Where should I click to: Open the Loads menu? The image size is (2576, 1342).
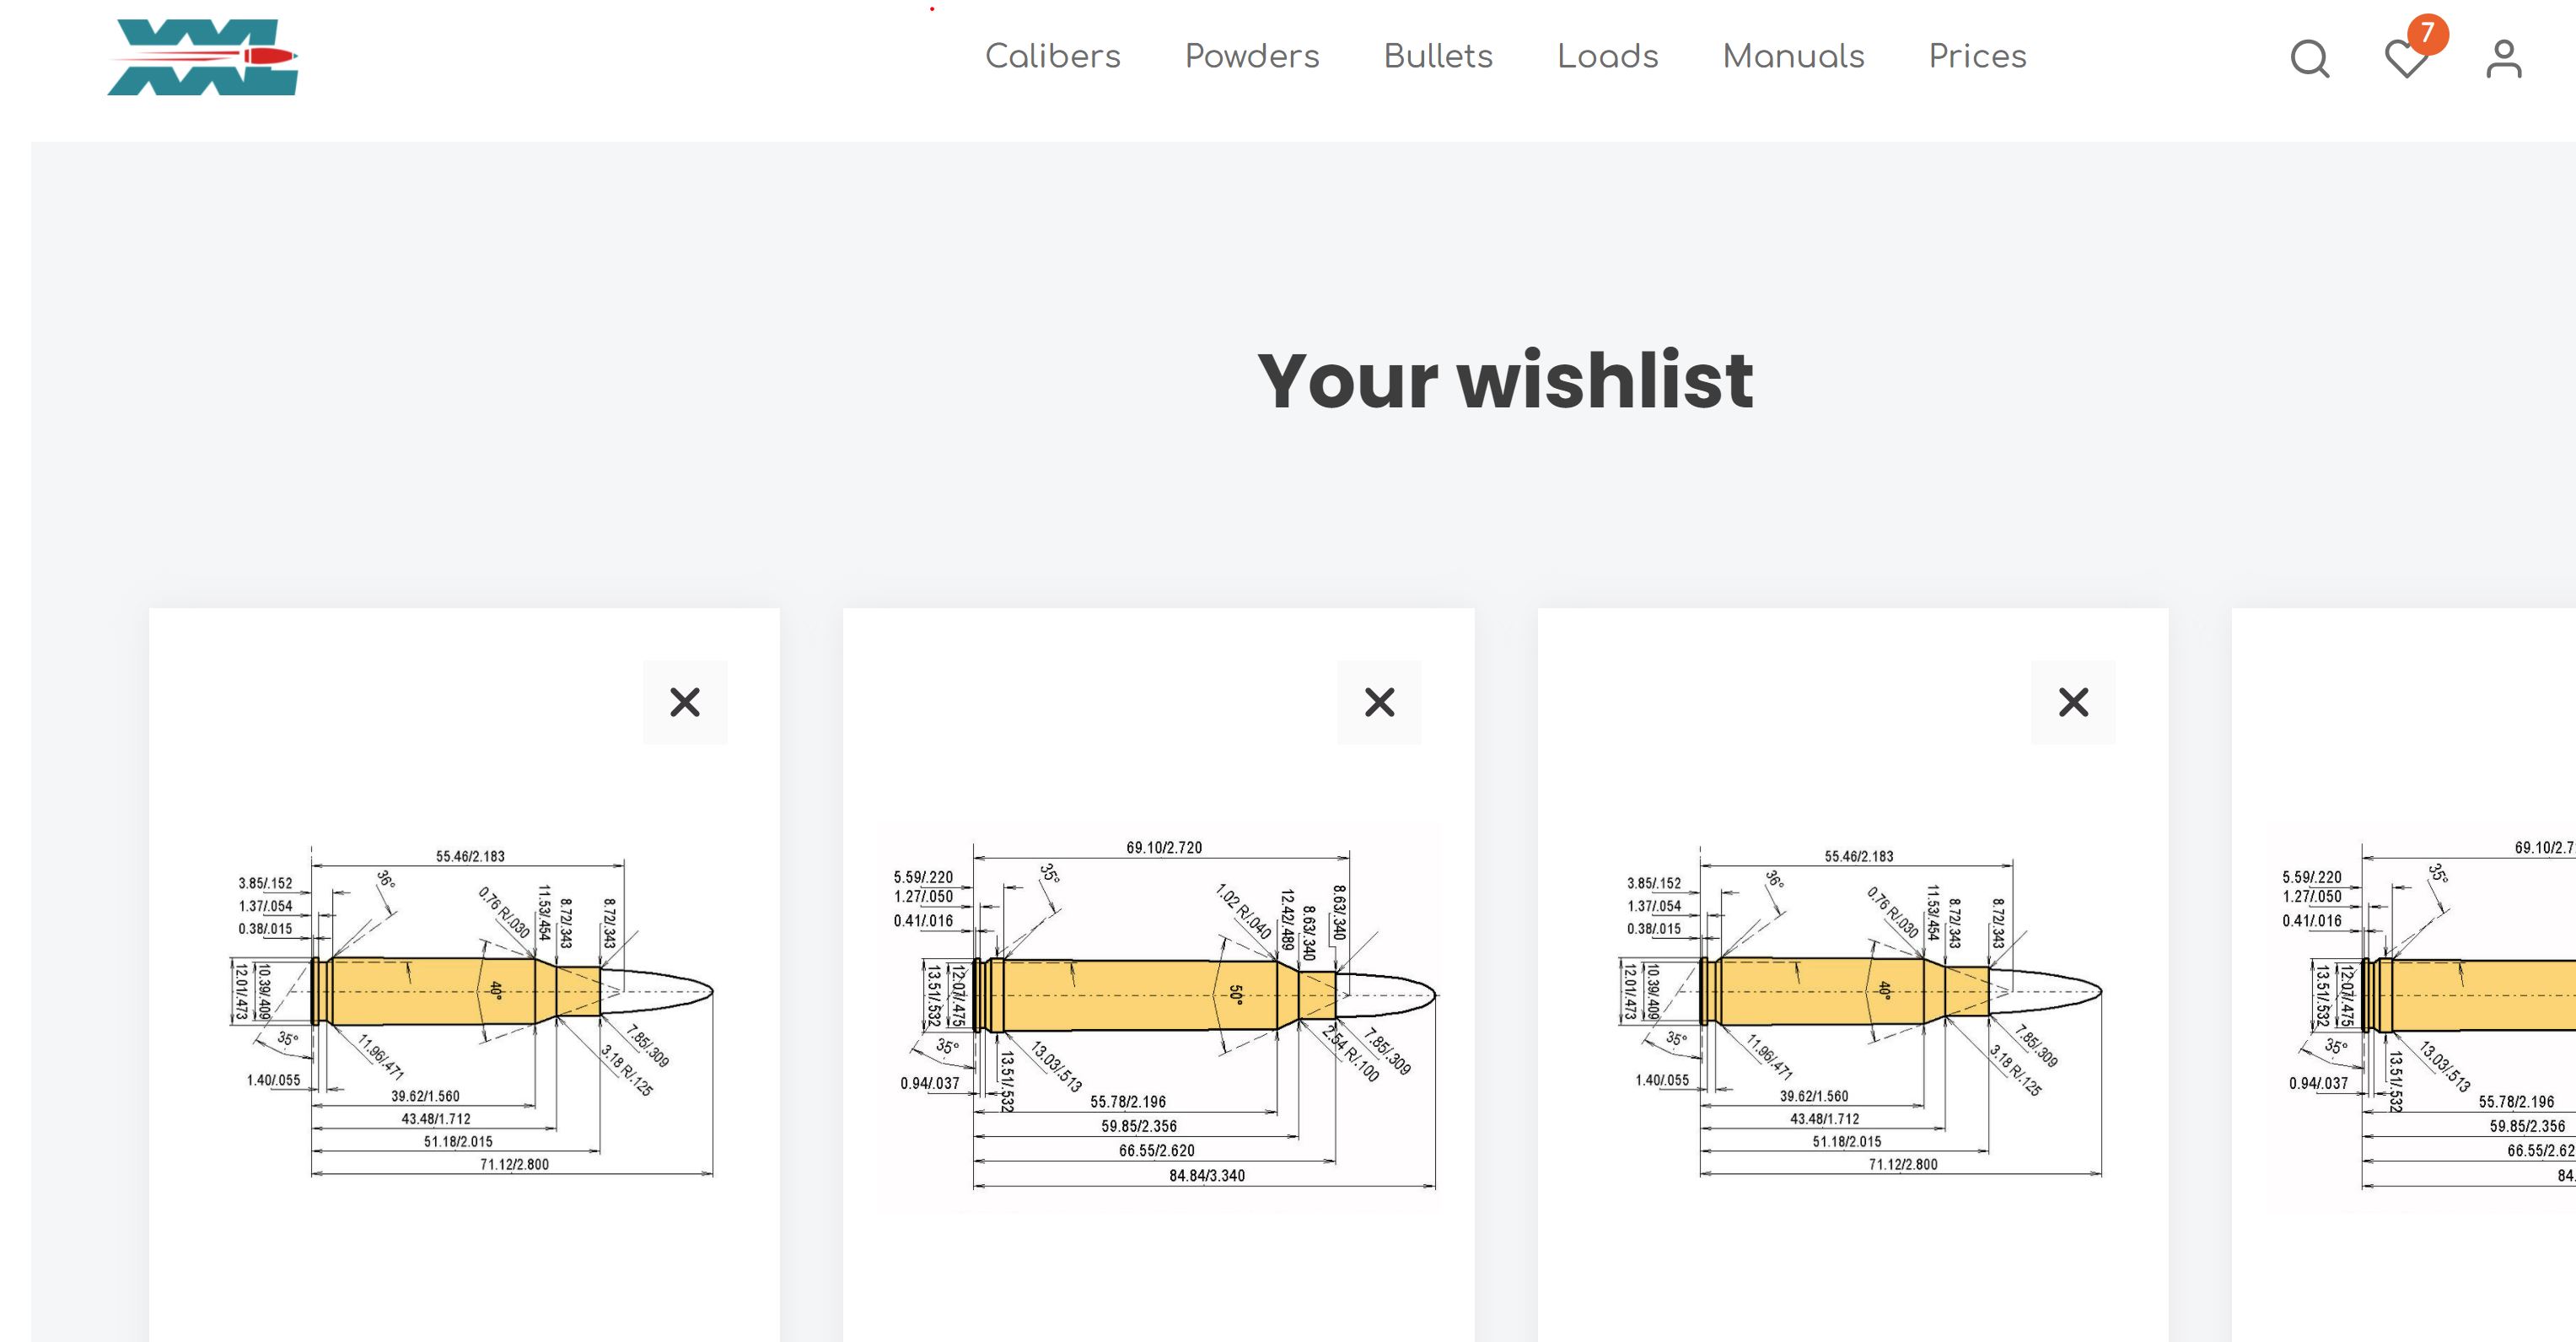click(1608, 56)
